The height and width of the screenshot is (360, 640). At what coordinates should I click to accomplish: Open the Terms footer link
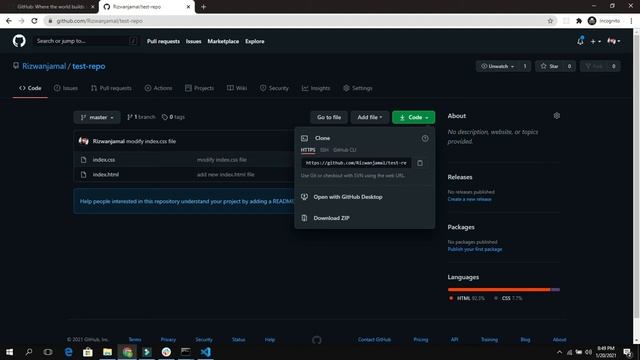coord(135,340)
